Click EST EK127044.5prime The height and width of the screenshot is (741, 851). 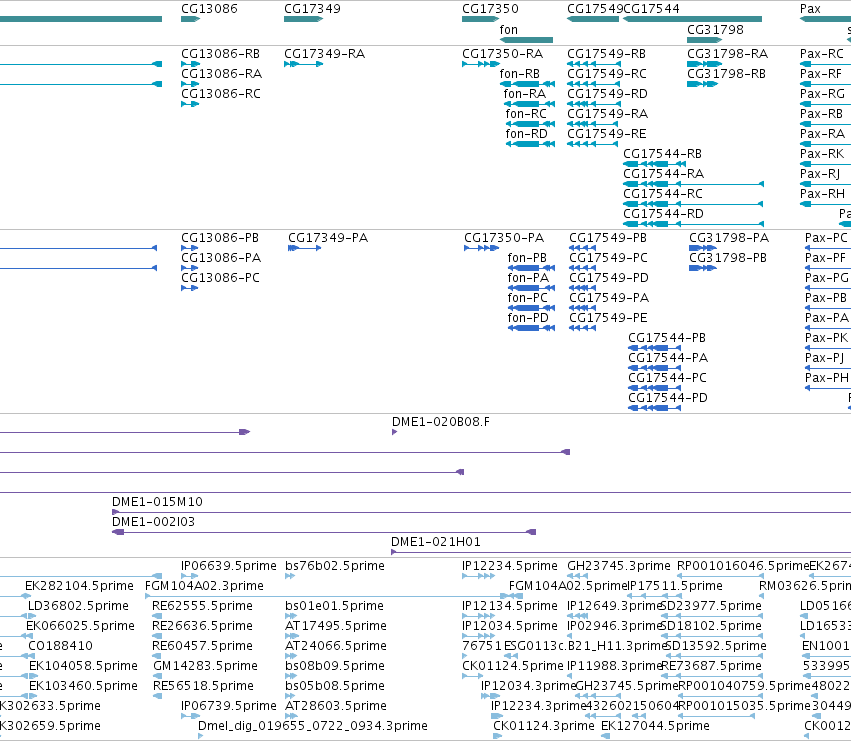coord(655,726)
